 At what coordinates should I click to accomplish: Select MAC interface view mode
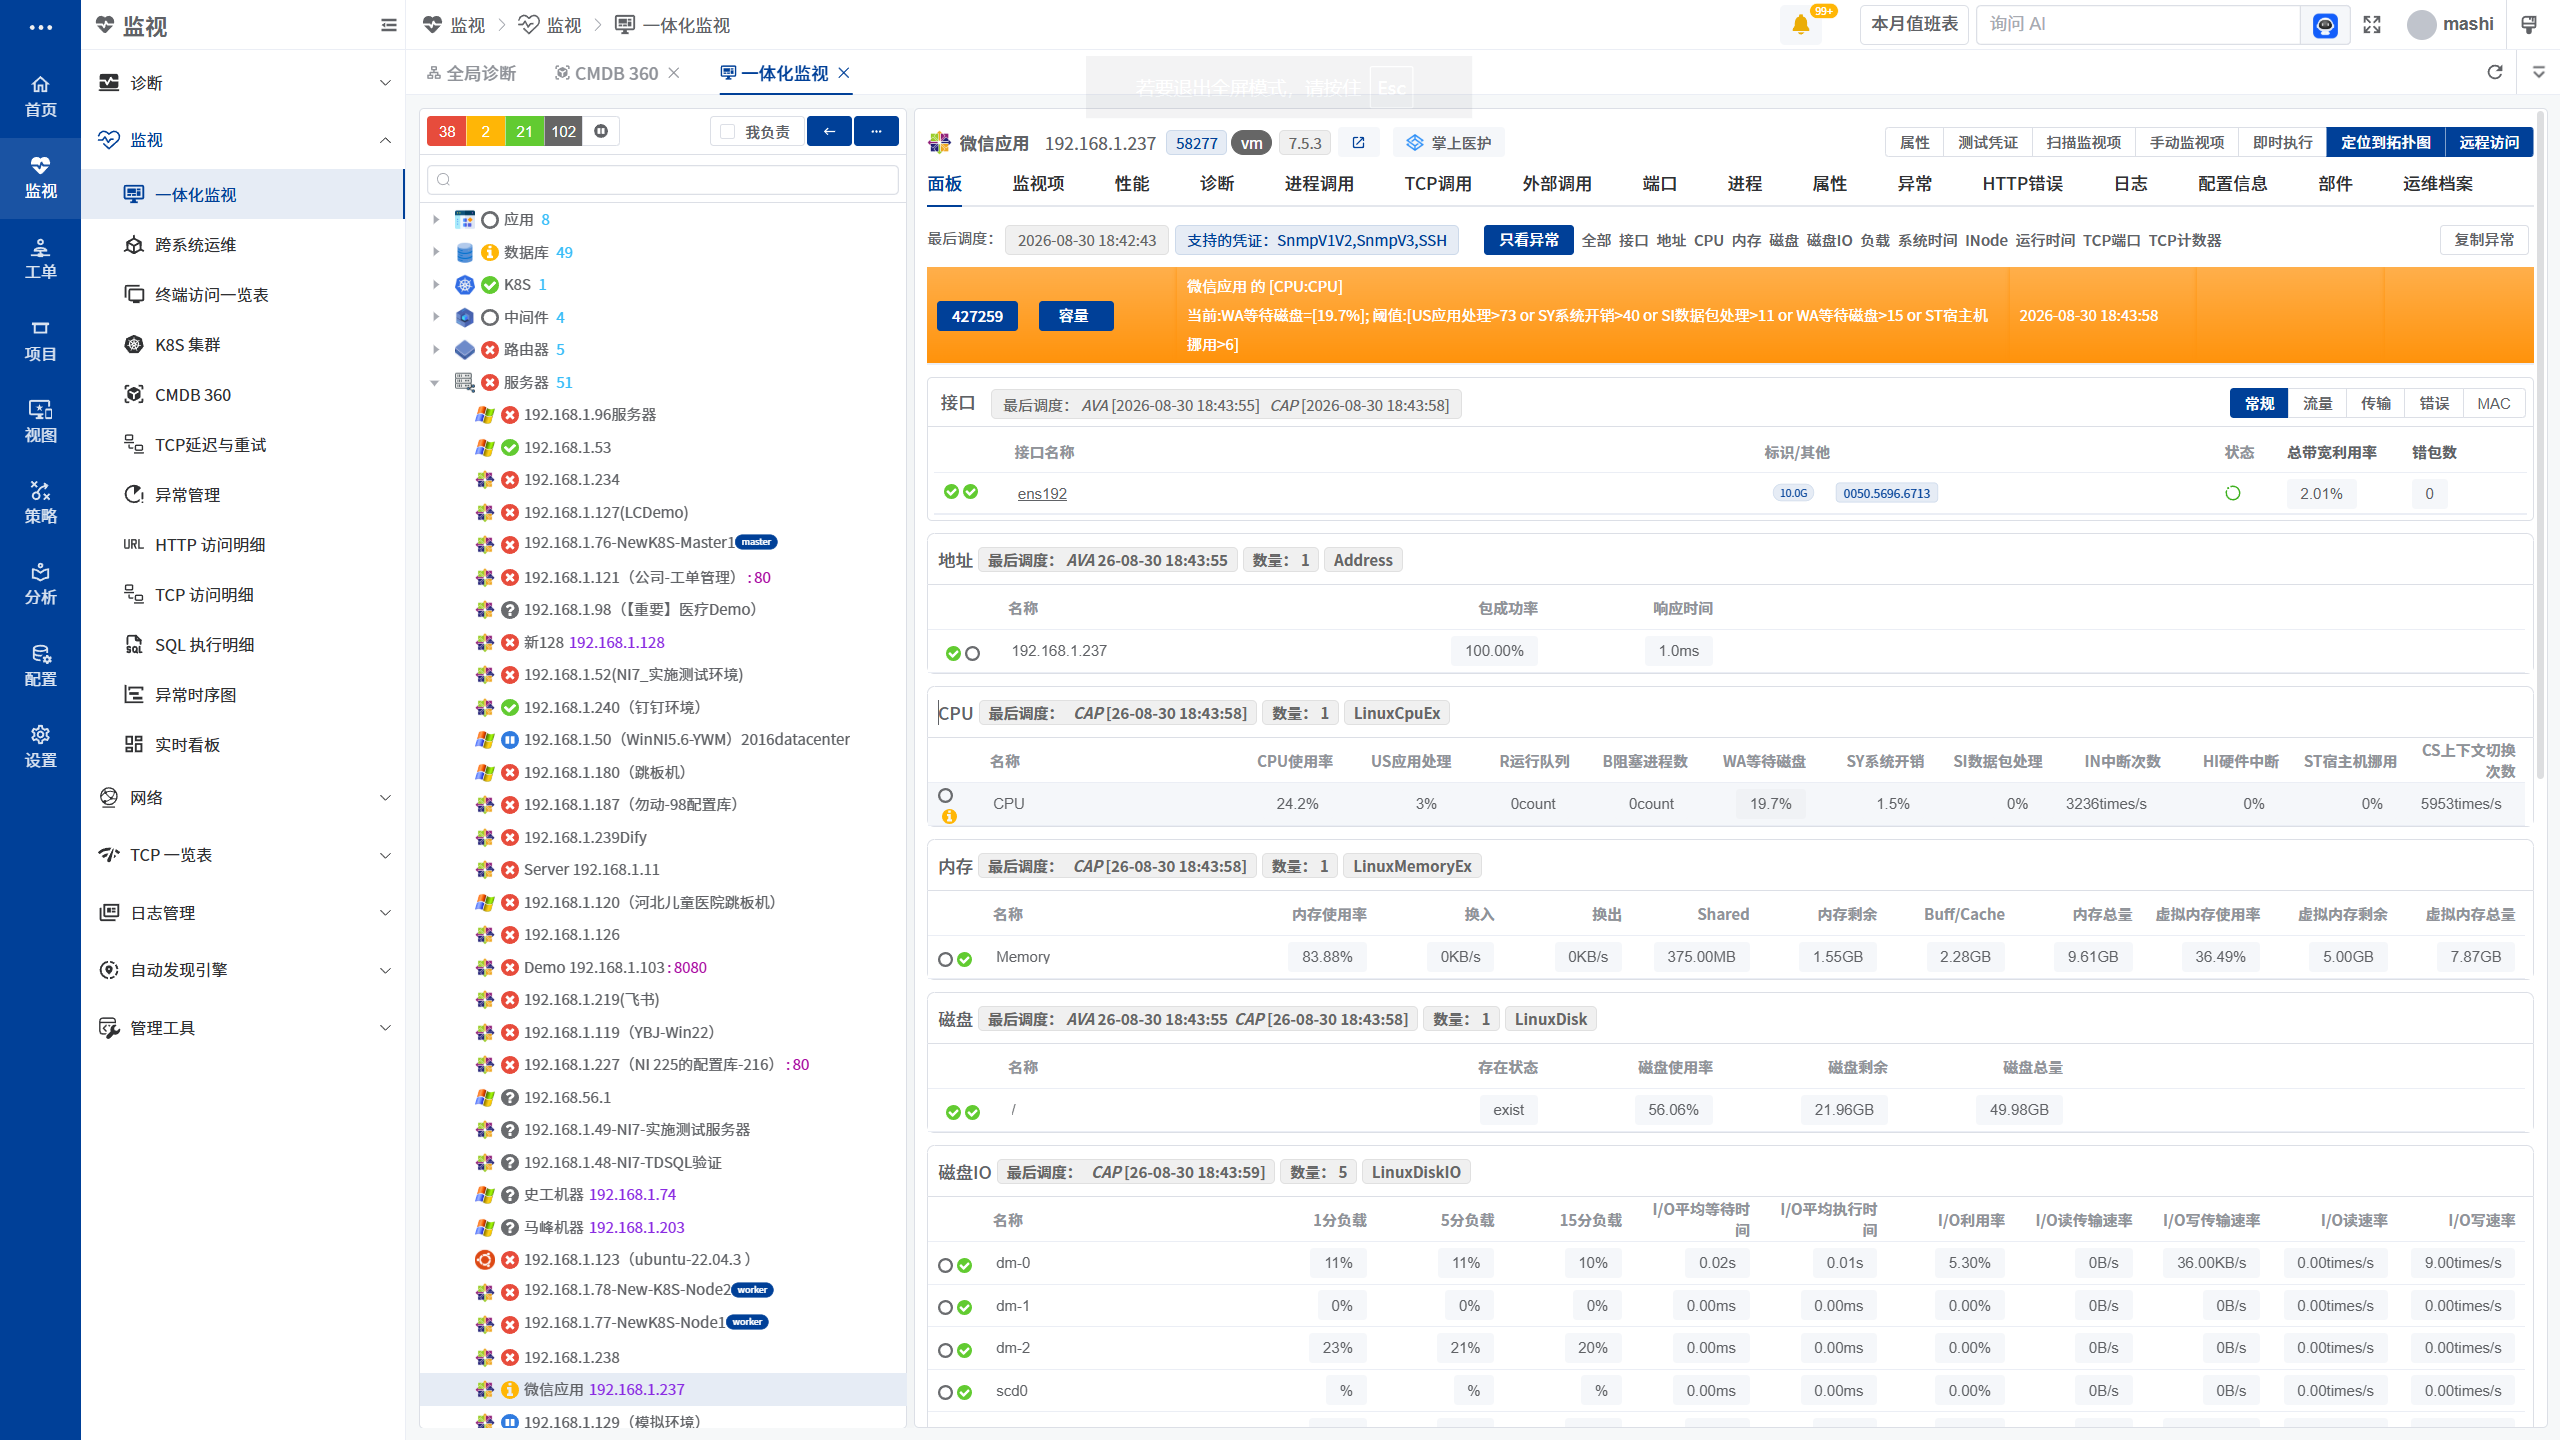(2494, 403)
